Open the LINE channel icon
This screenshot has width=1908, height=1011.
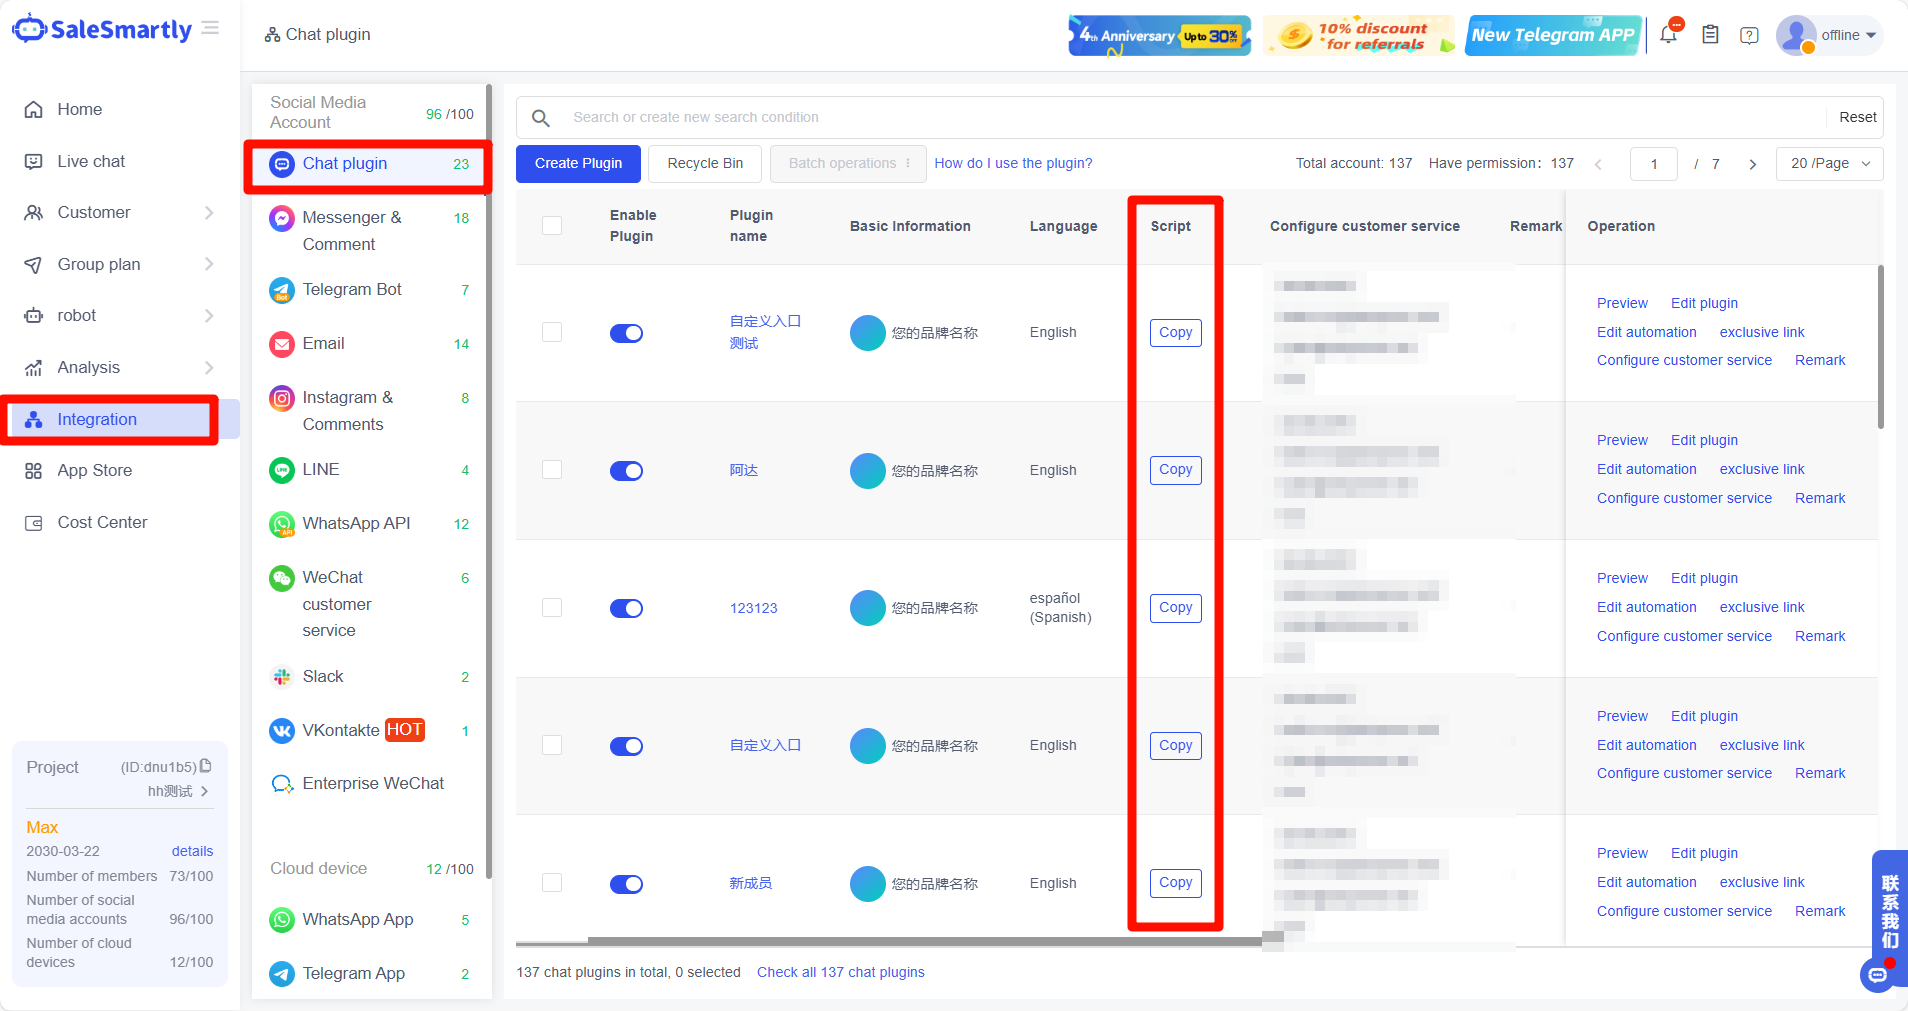tap(281, 470)
